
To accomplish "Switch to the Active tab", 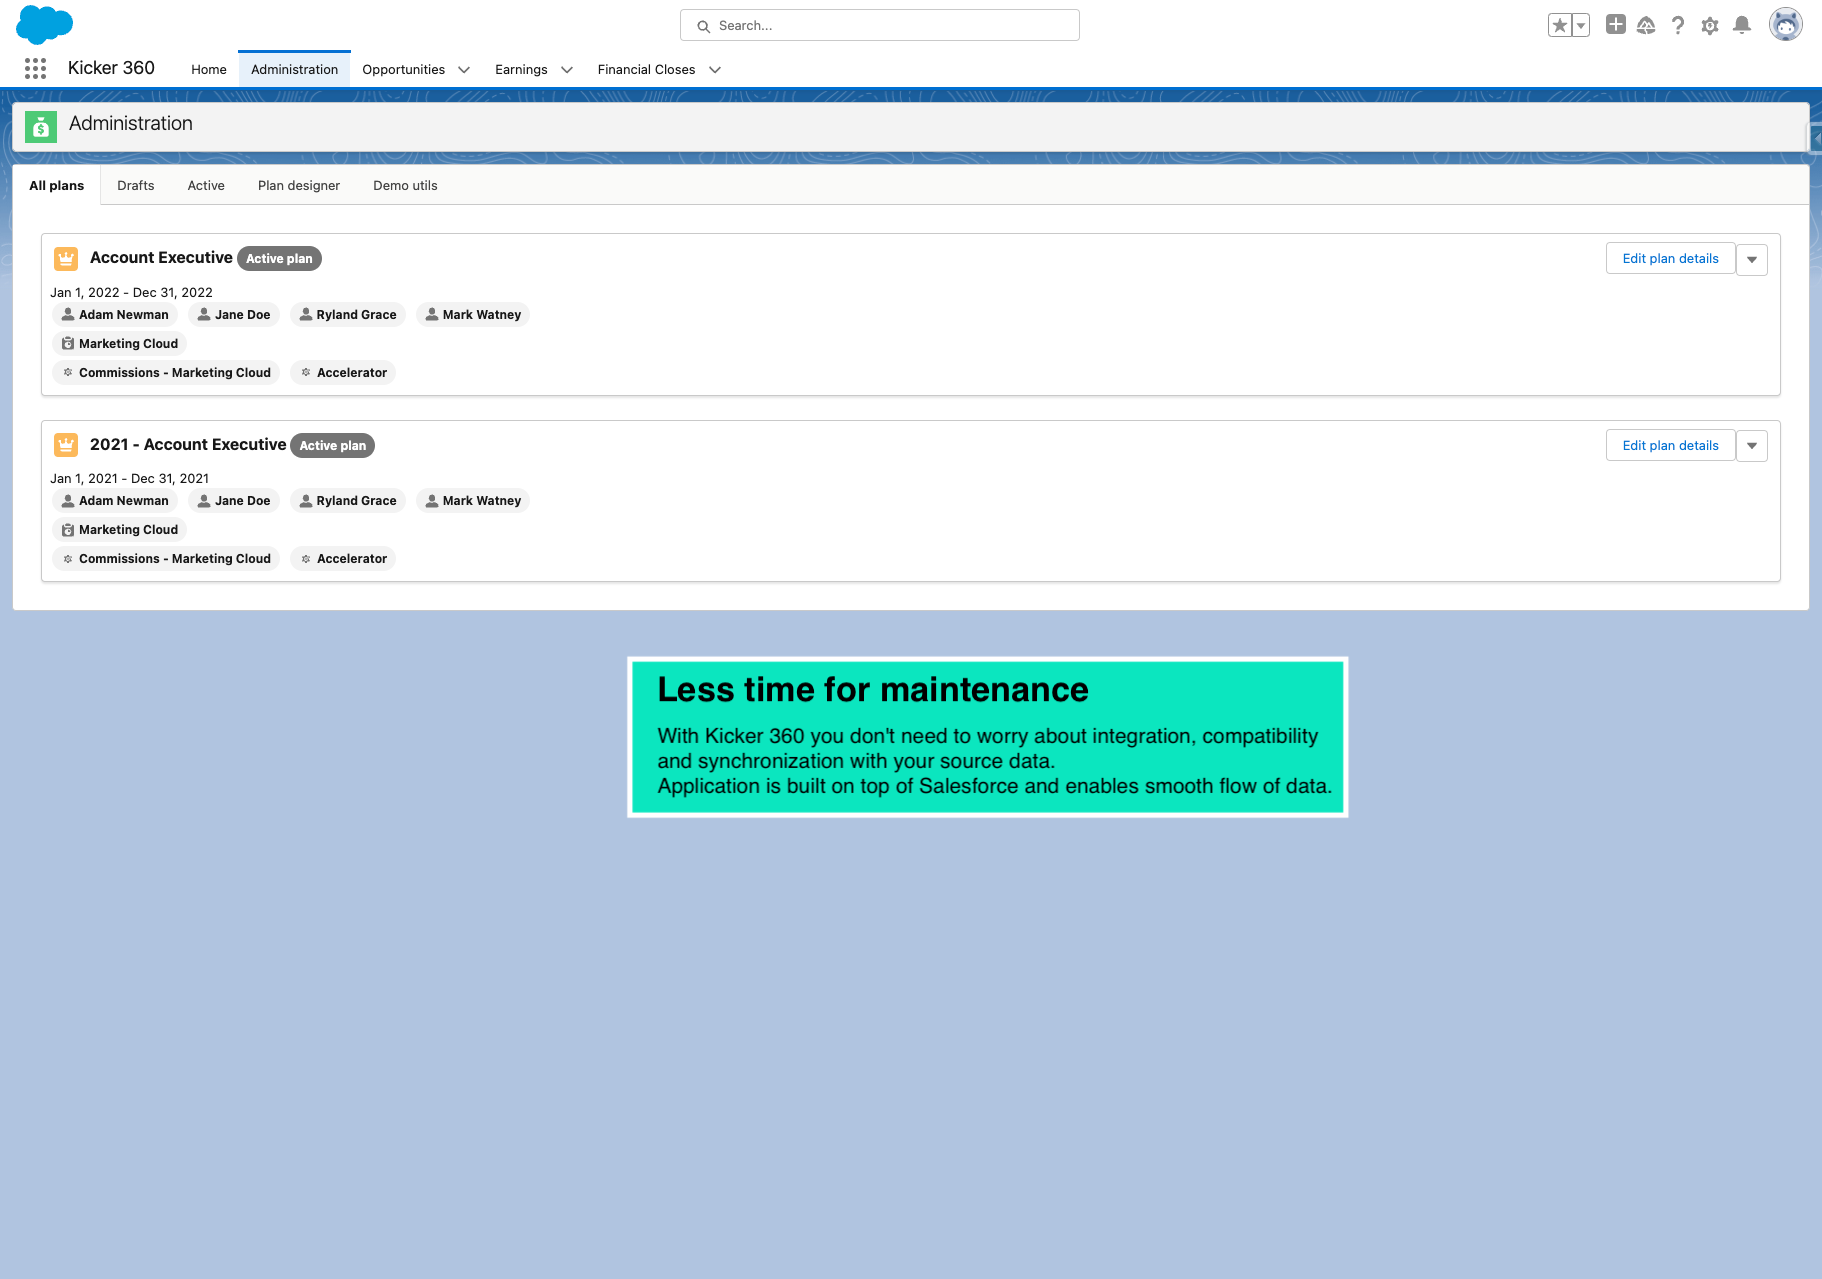I will [x=206, y=185].
